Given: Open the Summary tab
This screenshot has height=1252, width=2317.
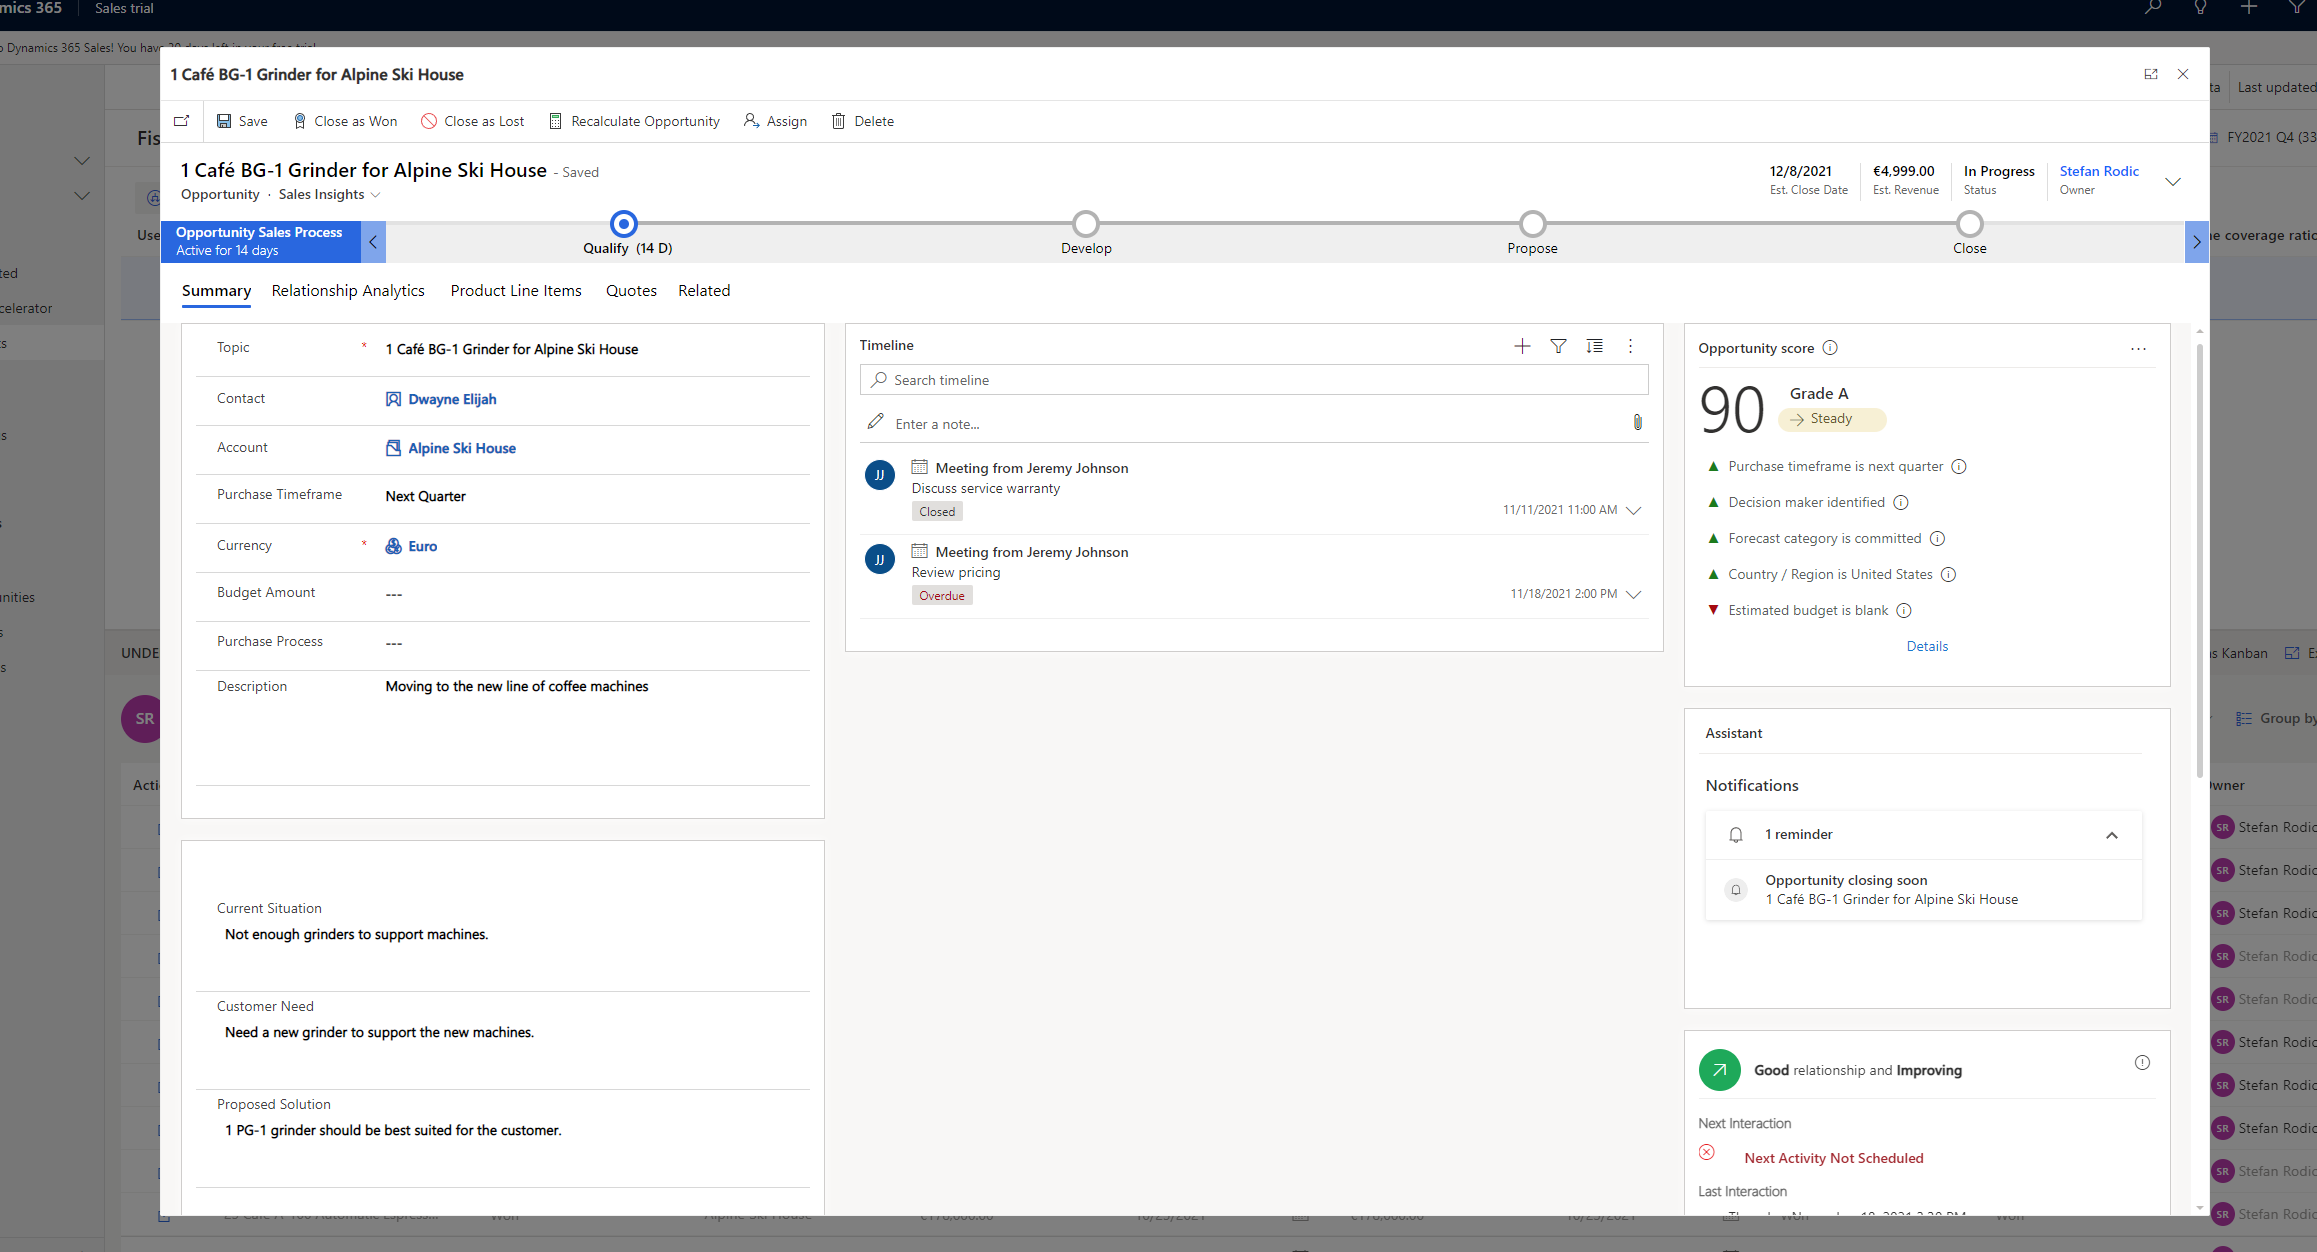Looking at the screenshot, I should point(216,291).
